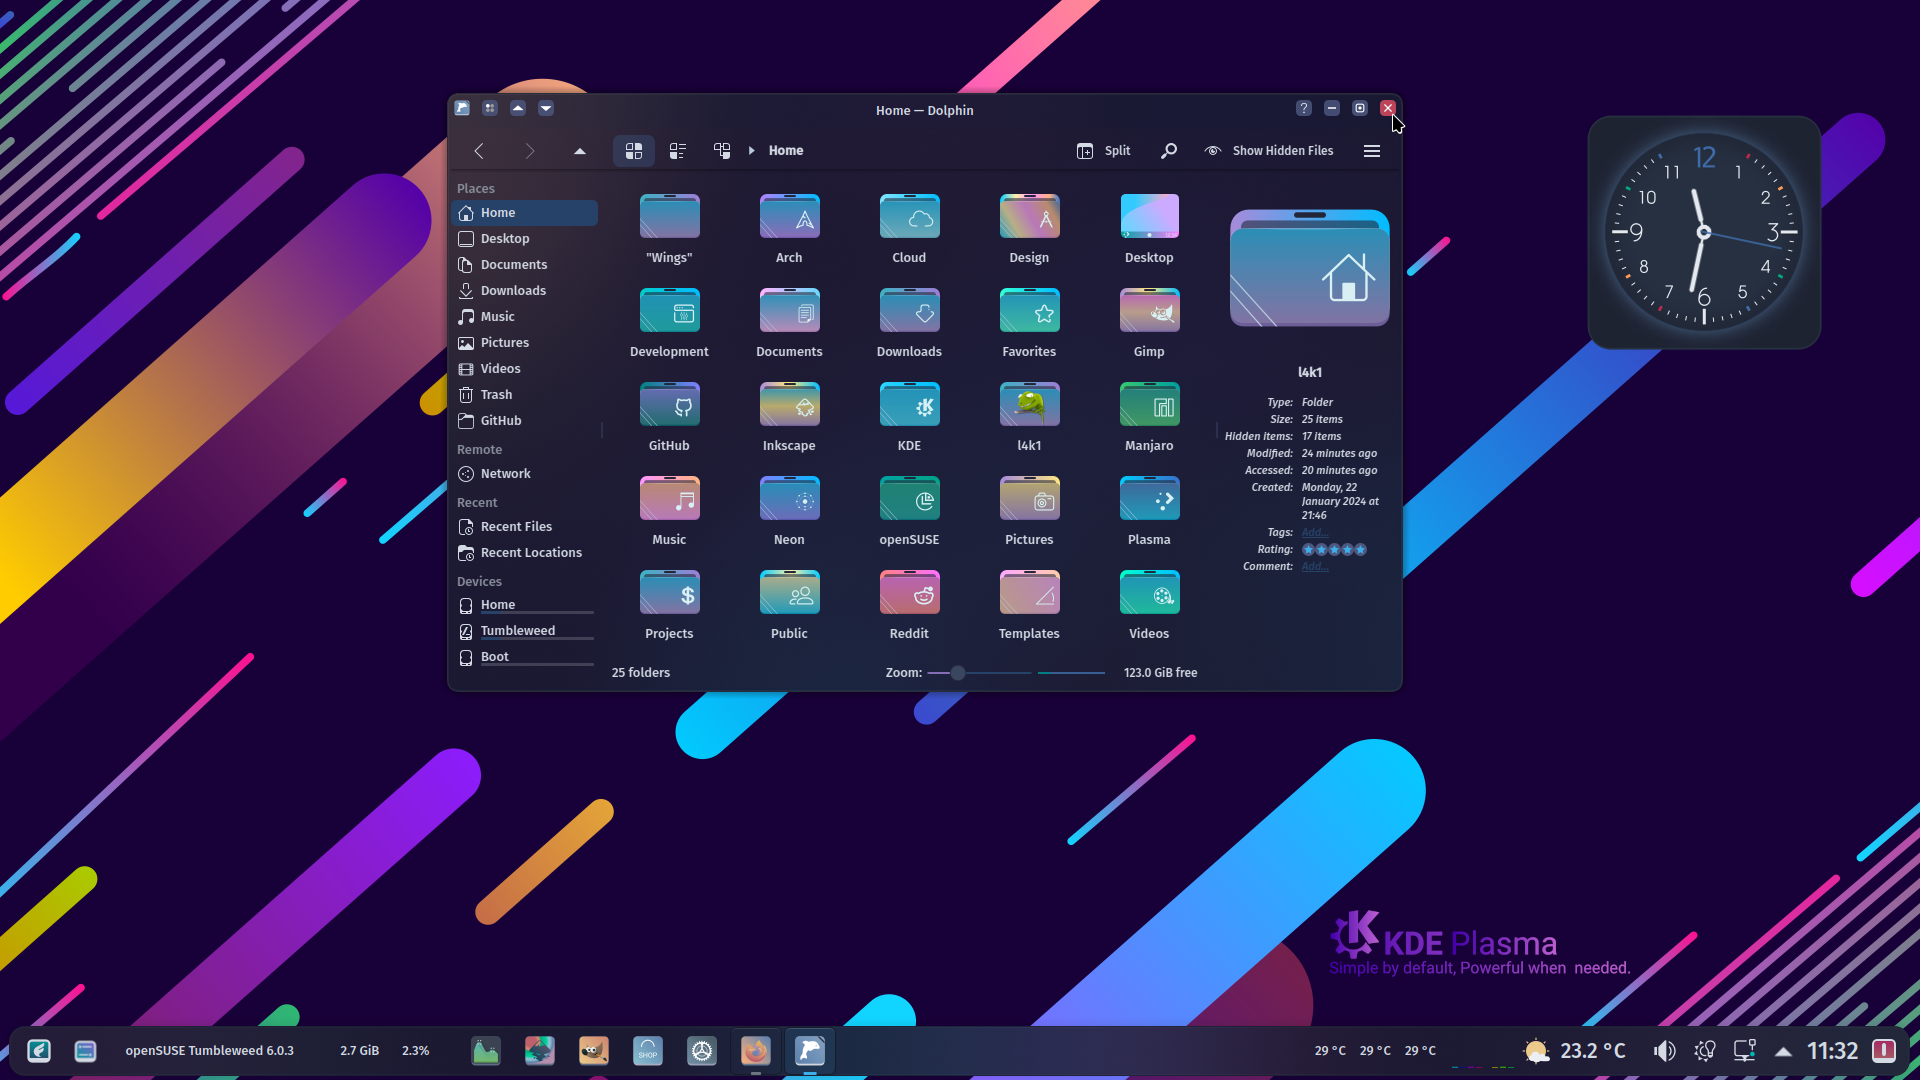The height and width of the screenshot is (1080, 1920).
Task: Add a tag in info panel
Action: click(1314, 533)
